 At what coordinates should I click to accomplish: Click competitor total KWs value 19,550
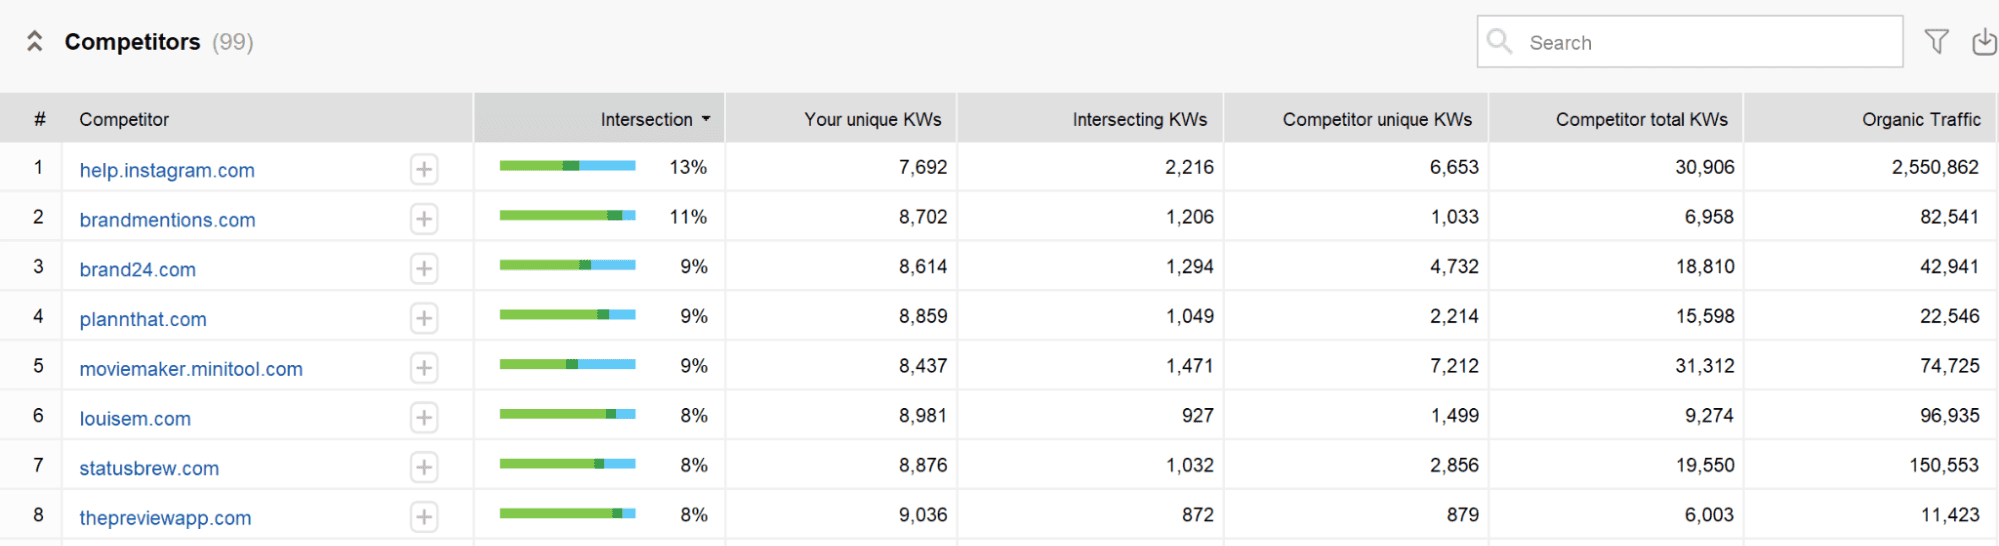tap(1705, 465)
